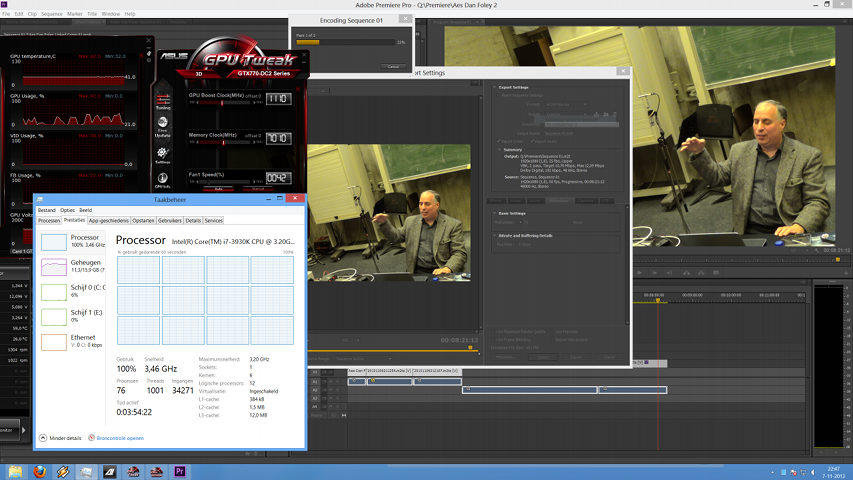Cancel the Encoding Sequence 01 job
The image size is (853, 480).
coord(393,67)
